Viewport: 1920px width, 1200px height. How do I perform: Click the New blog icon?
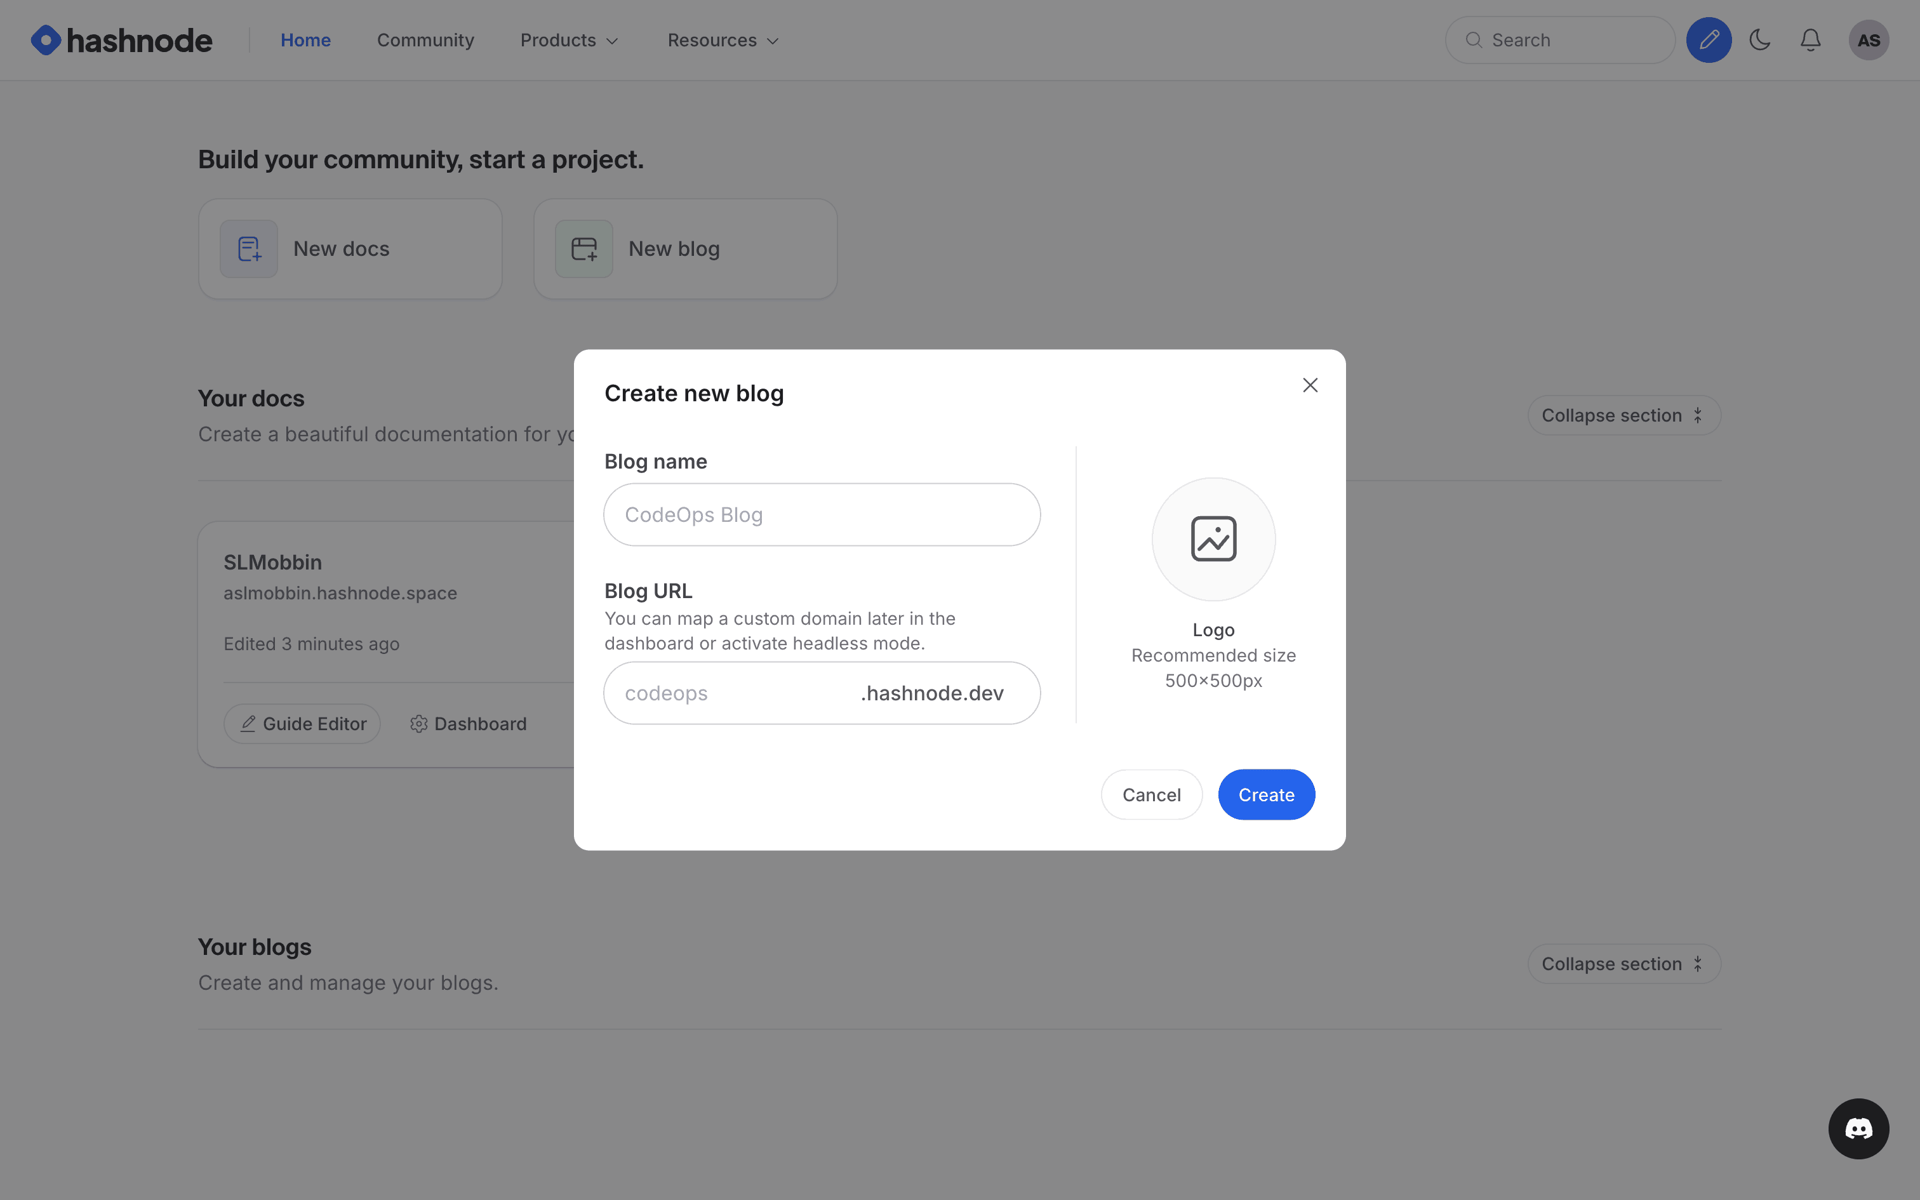[x=584, y=249]
